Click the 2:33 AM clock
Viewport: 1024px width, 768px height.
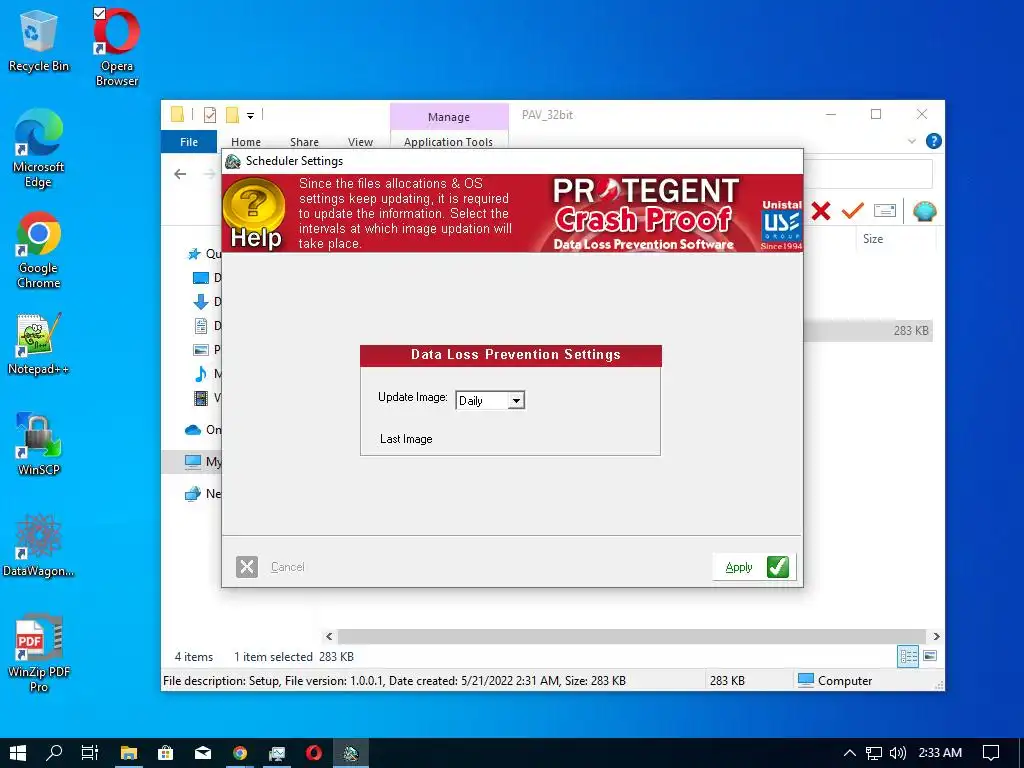pyautogui.click(x=940, y=753)
